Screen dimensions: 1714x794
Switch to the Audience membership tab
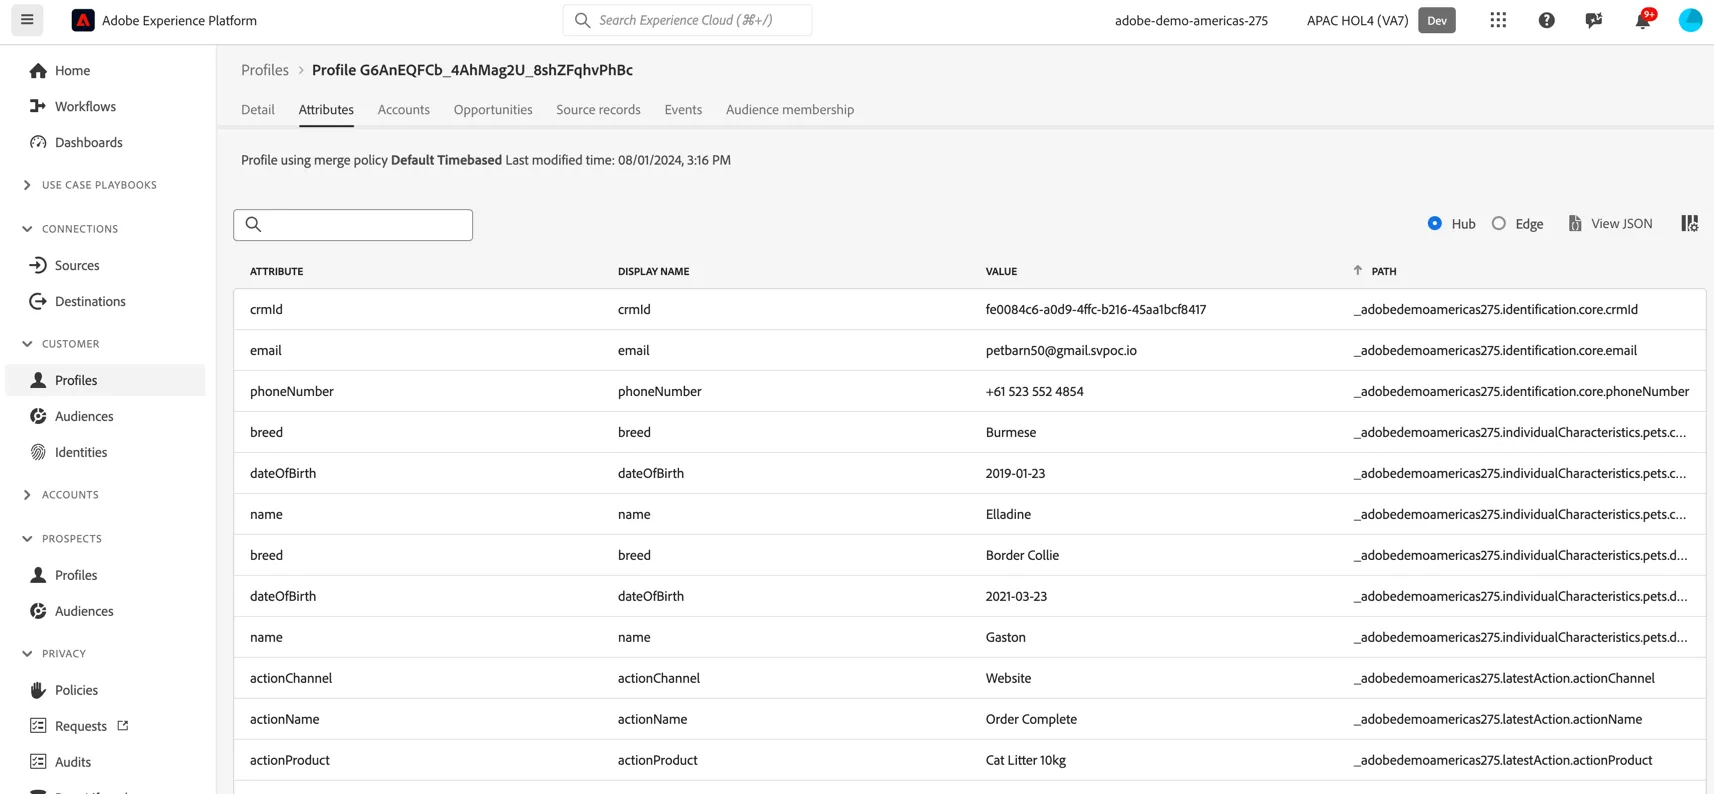click(x=790, y=110)
